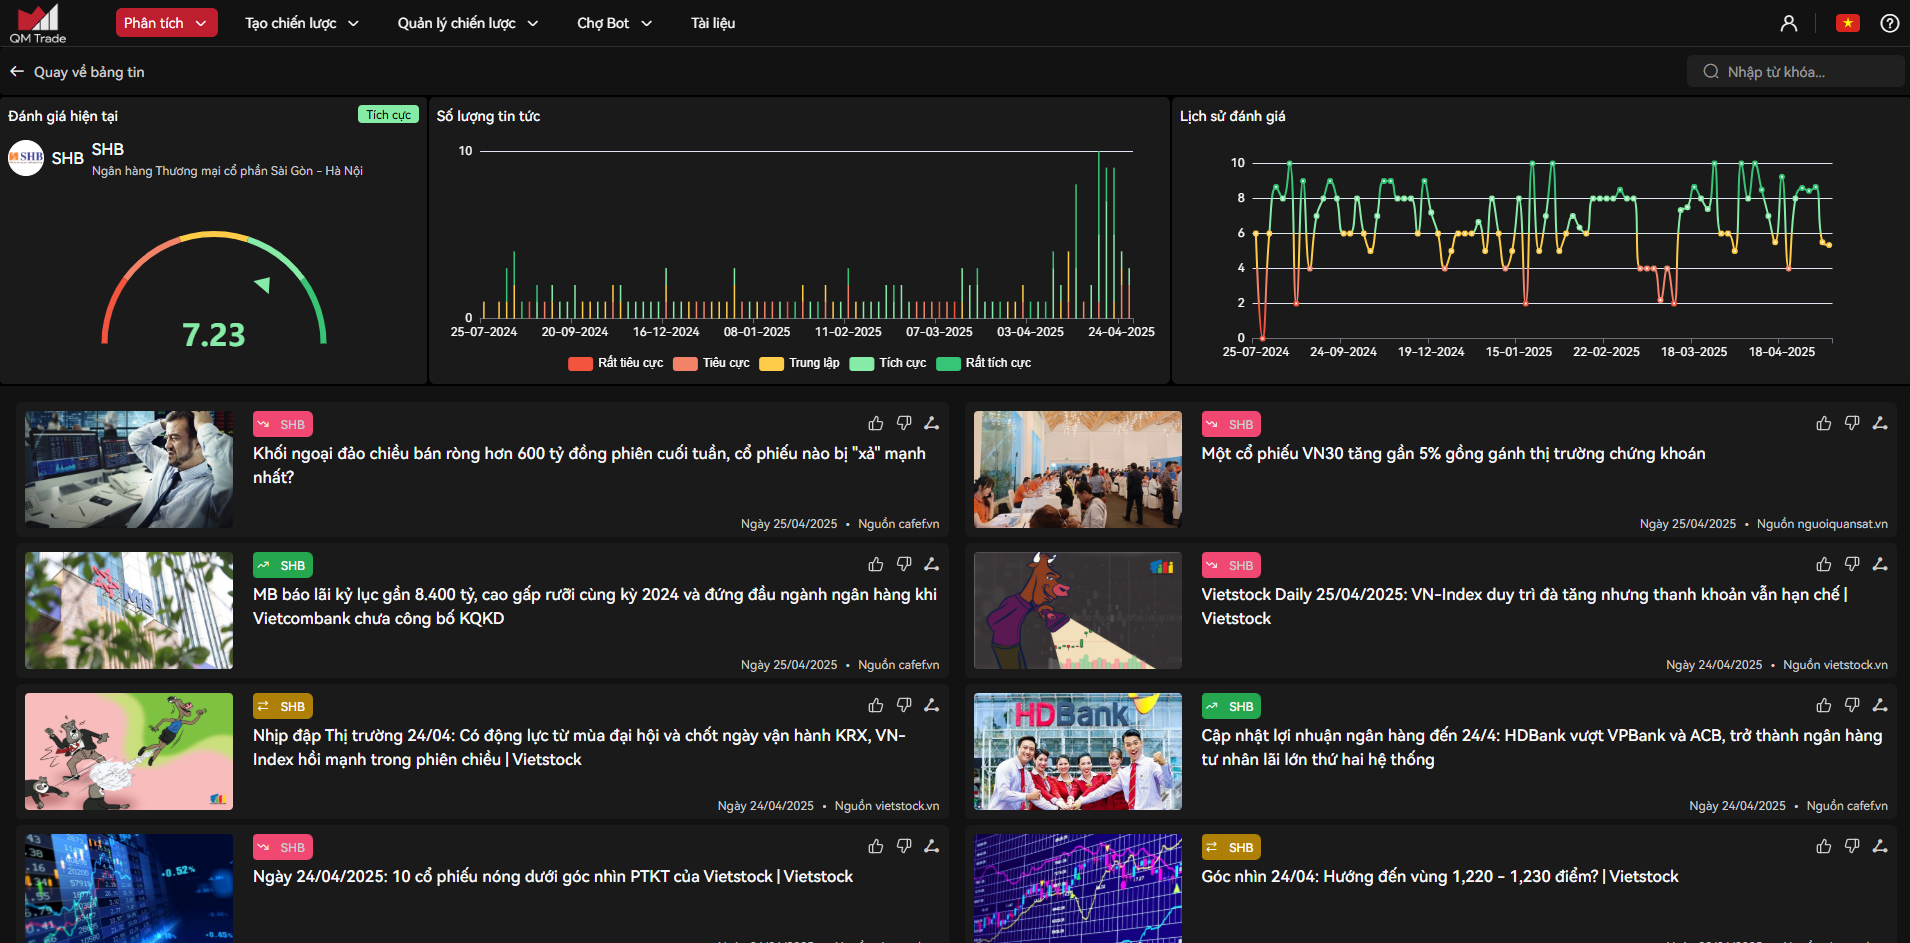Click the SHB bank logo icon

point(26,158)
